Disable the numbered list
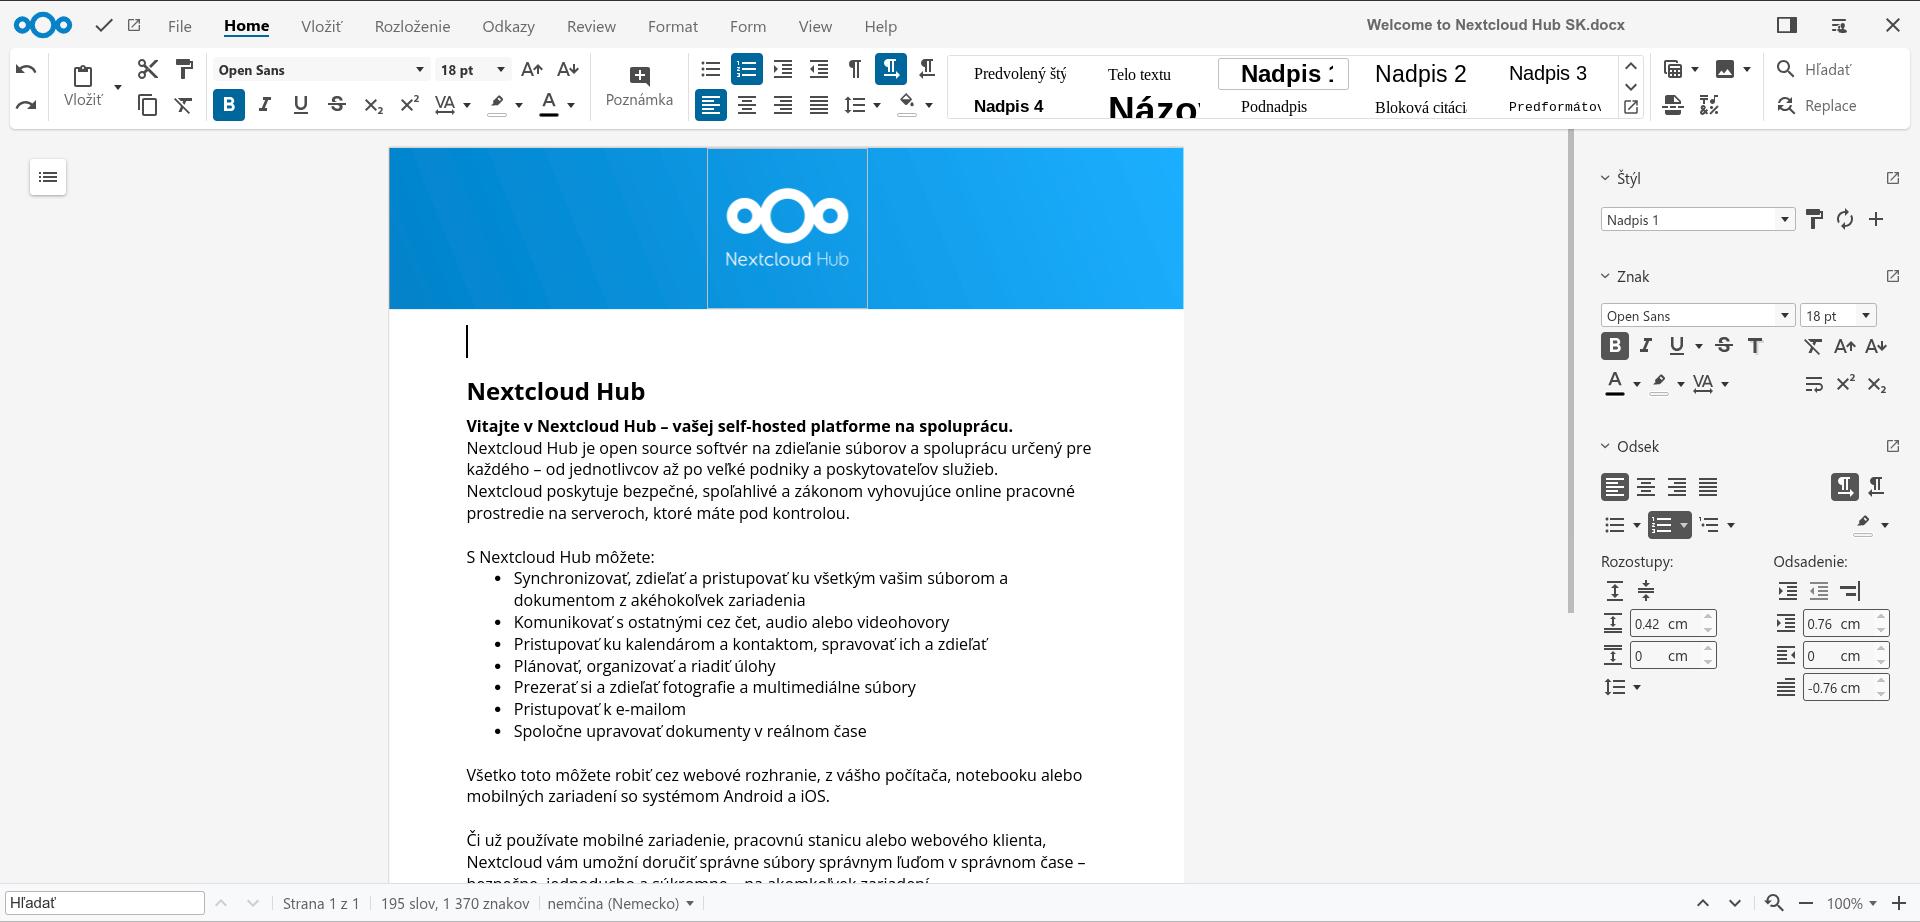This screenshot has height=922, width=1920. pos(746,68)
